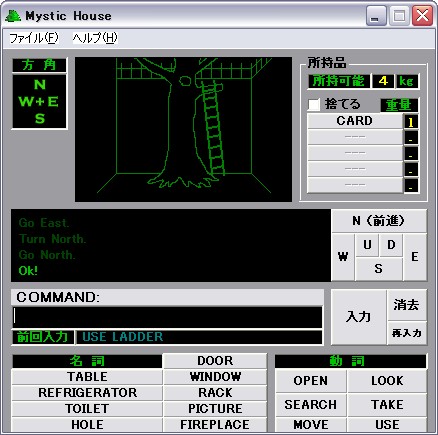Go West with the W button
438x435 pixels.
pos(343,257)
